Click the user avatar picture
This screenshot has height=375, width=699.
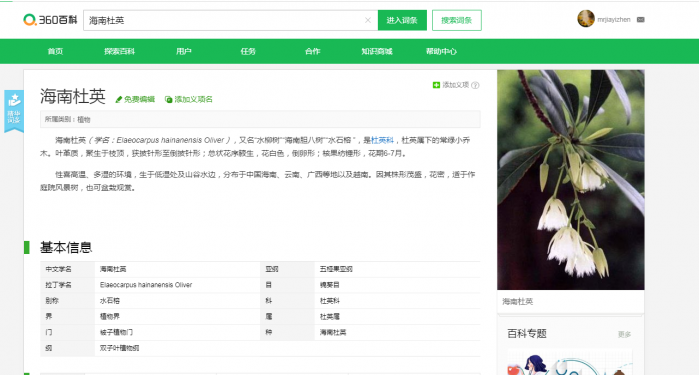click(586, 19)
